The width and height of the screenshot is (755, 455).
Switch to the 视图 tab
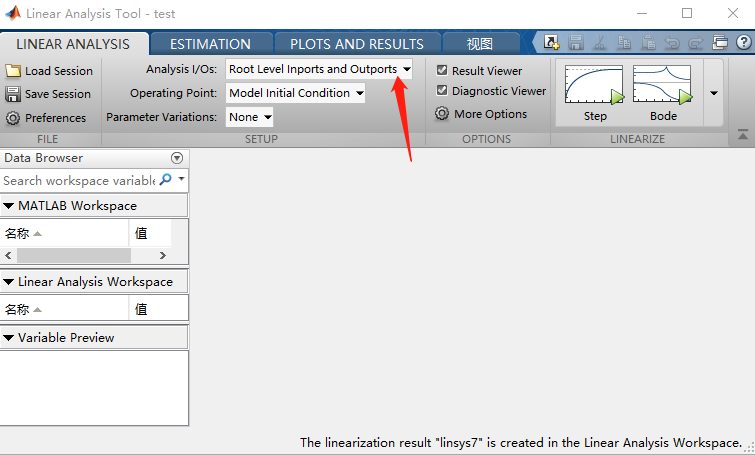tap(480, 44)
